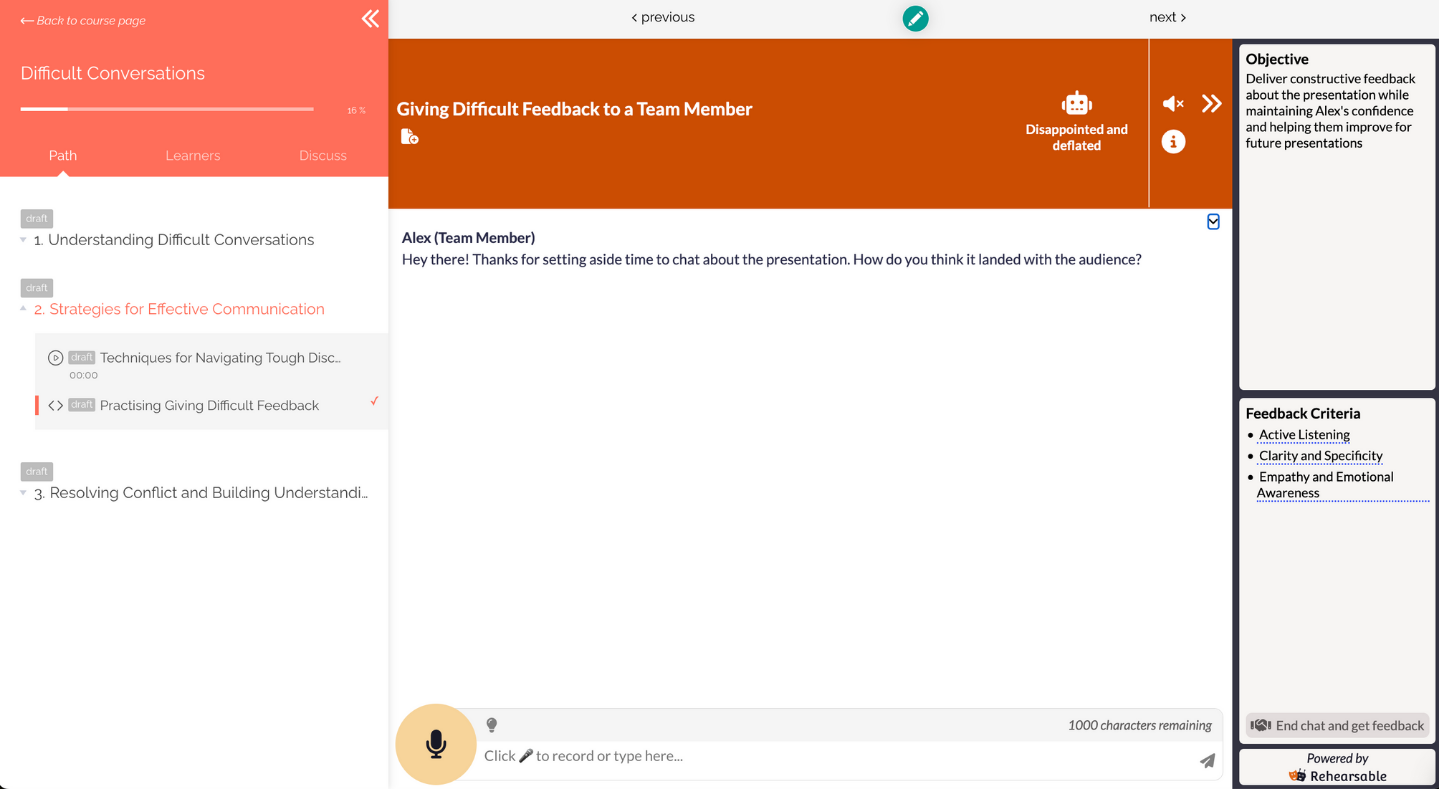Switch to the Learners tab

(192, 155)
